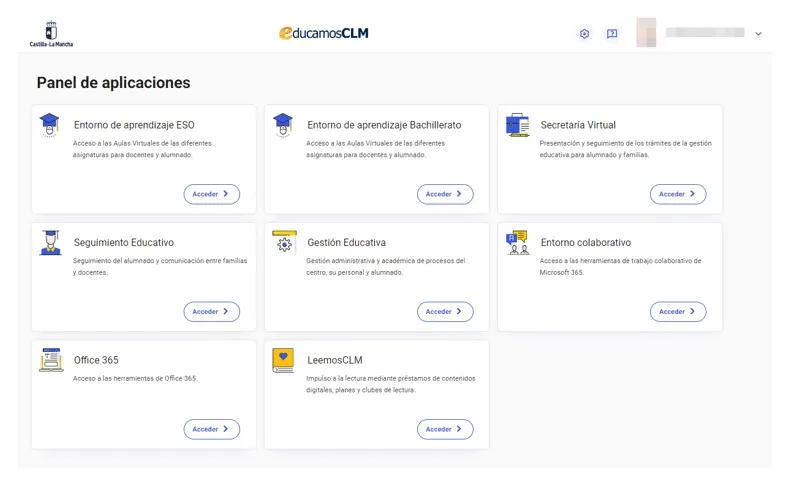Screen dimensions: 792x485
Task: Click the description 'Acceso a las herramientas de Office 365.'
Action: click(135, 378)
